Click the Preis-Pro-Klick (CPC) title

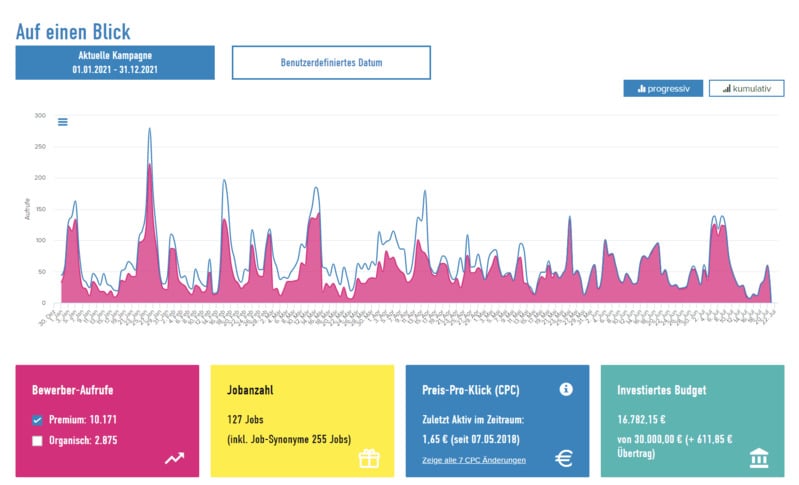[471, 390]
